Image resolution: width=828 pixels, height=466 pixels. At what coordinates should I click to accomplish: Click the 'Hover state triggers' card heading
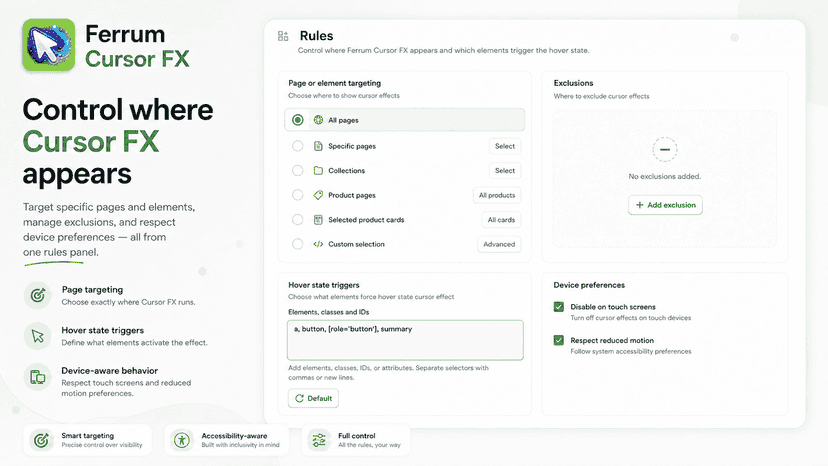[x=324, y=285]
